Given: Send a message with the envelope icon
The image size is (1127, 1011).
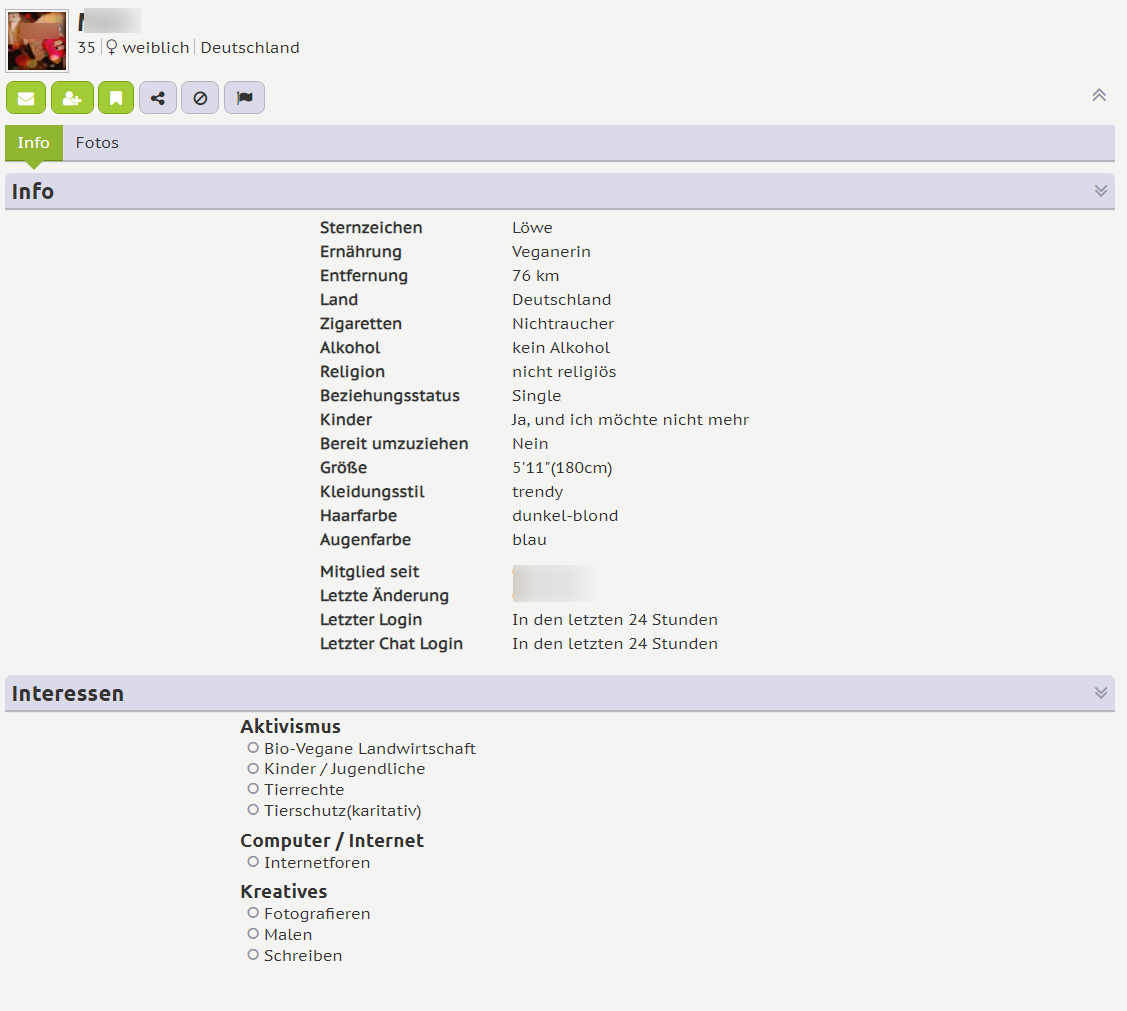Looking at the screenshot, I should click(x=26, y=98).
